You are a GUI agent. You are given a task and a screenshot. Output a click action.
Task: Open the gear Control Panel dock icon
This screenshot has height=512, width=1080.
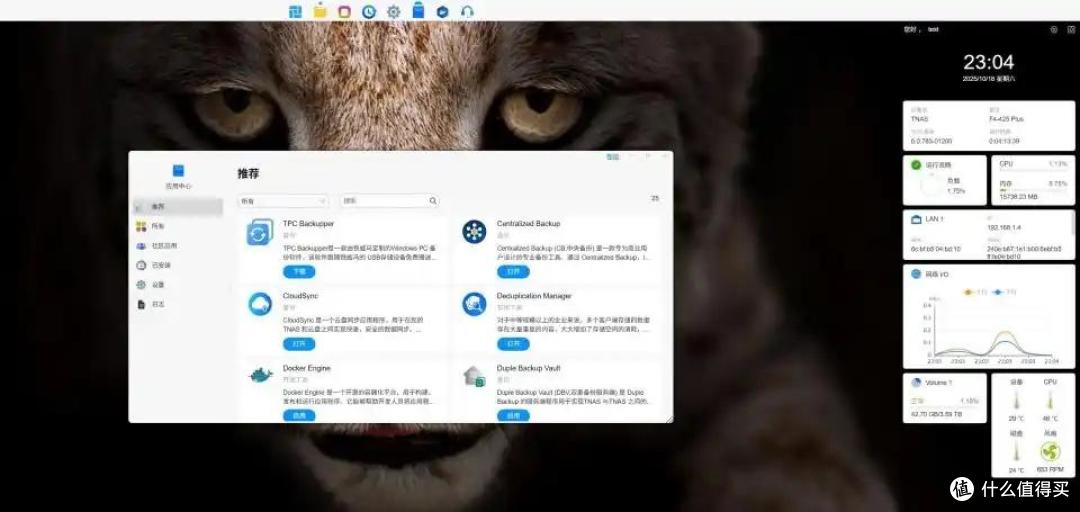[x=393, y=11]
